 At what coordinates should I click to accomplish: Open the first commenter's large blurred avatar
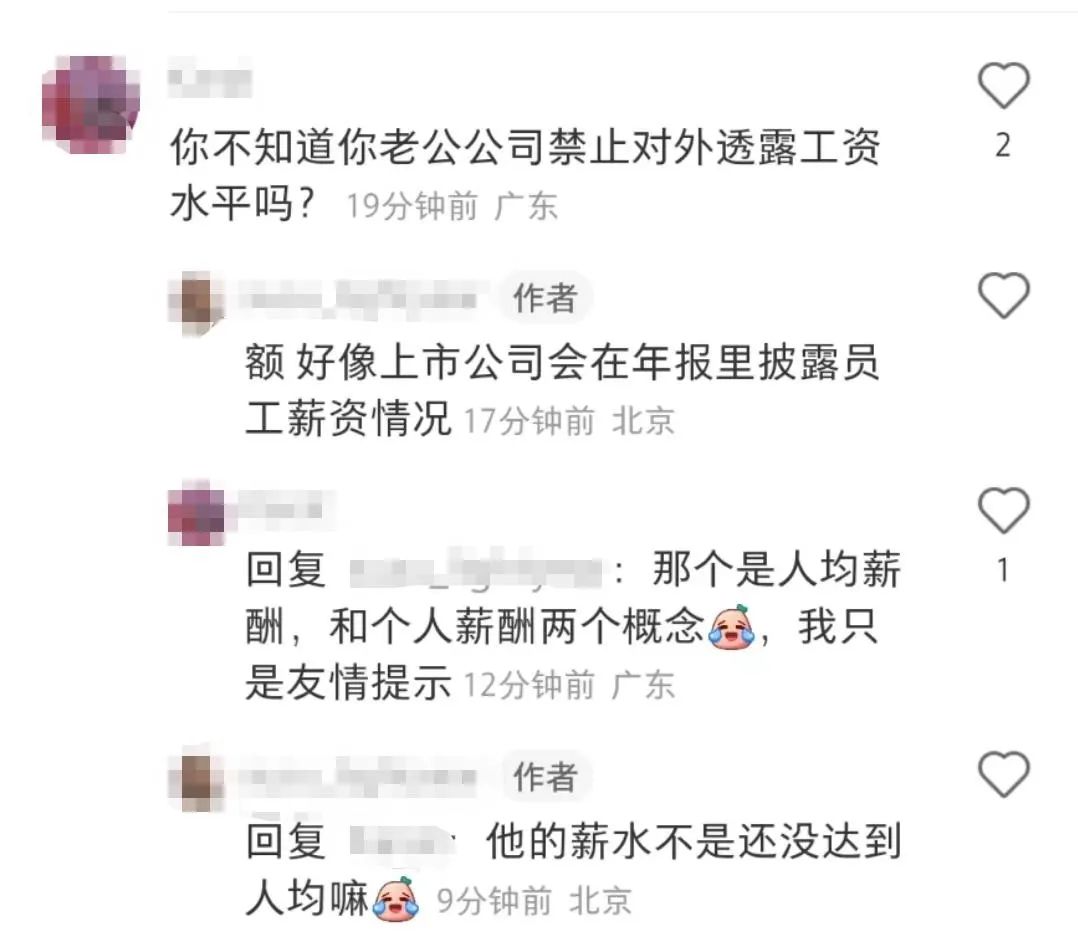click(x=91, y=105)
